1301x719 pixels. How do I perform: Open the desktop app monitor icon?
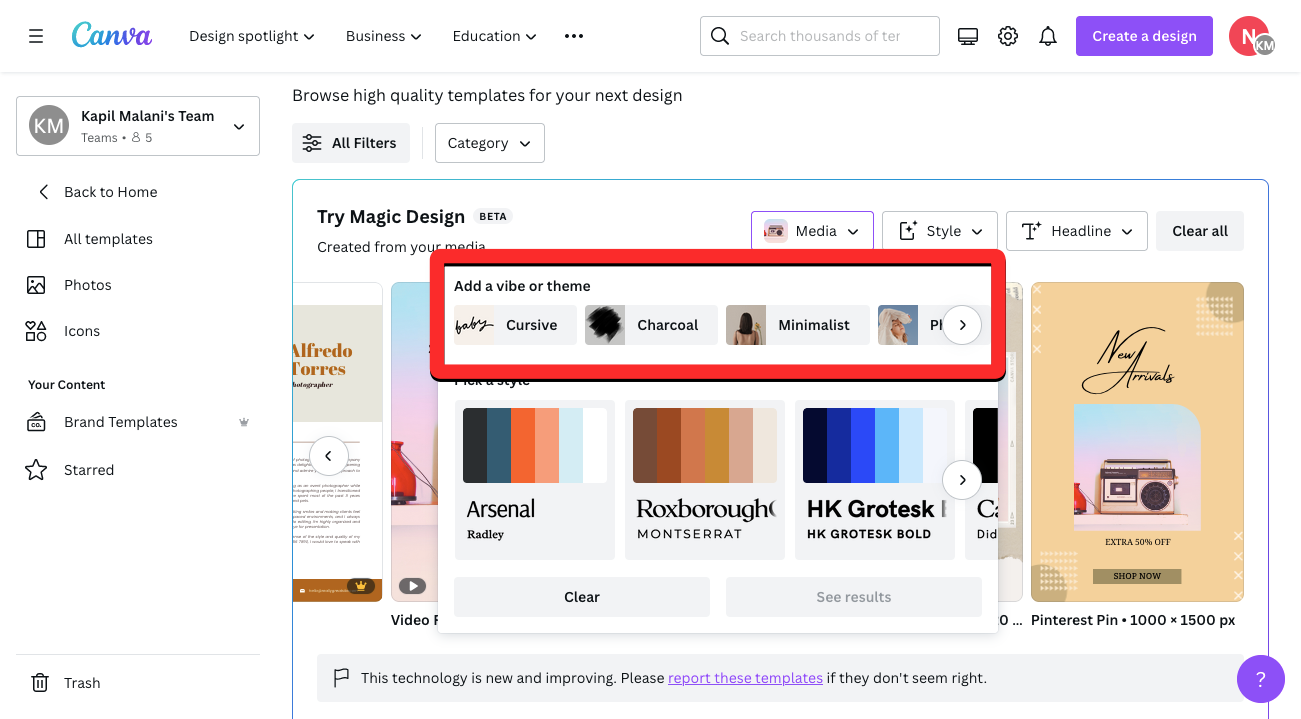pyautogui.click(x=967, y=36)
